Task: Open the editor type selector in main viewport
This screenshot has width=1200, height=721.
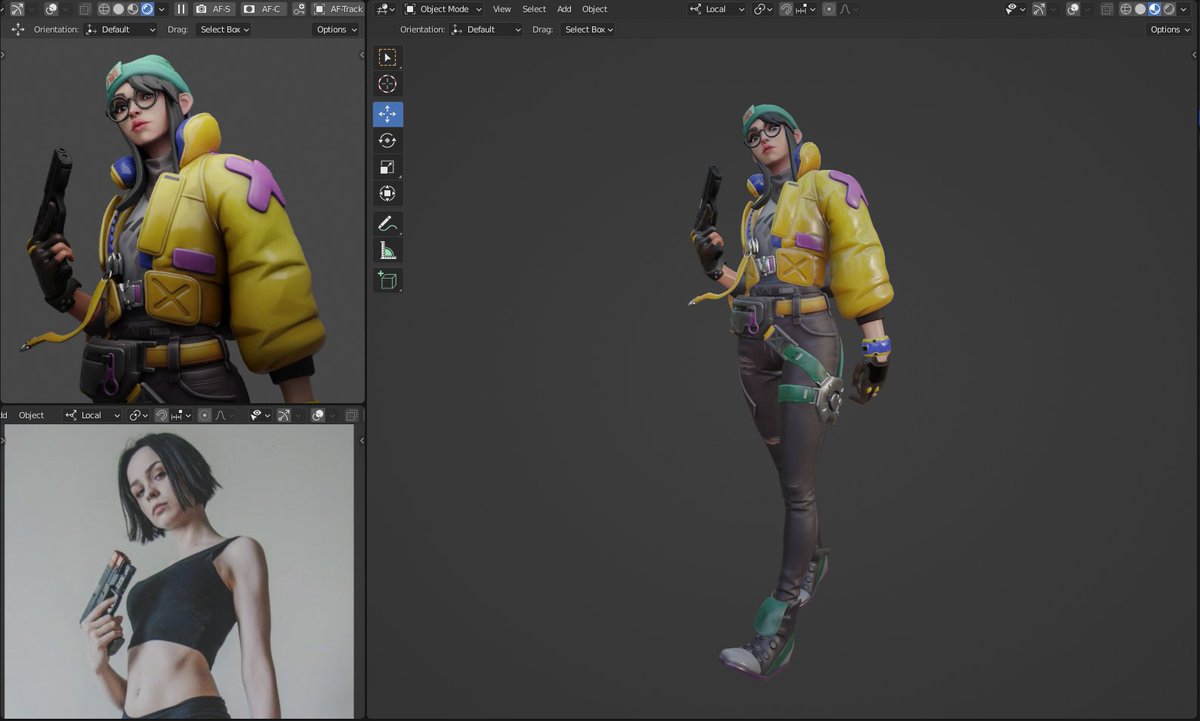Action: (x=386, y=9)
